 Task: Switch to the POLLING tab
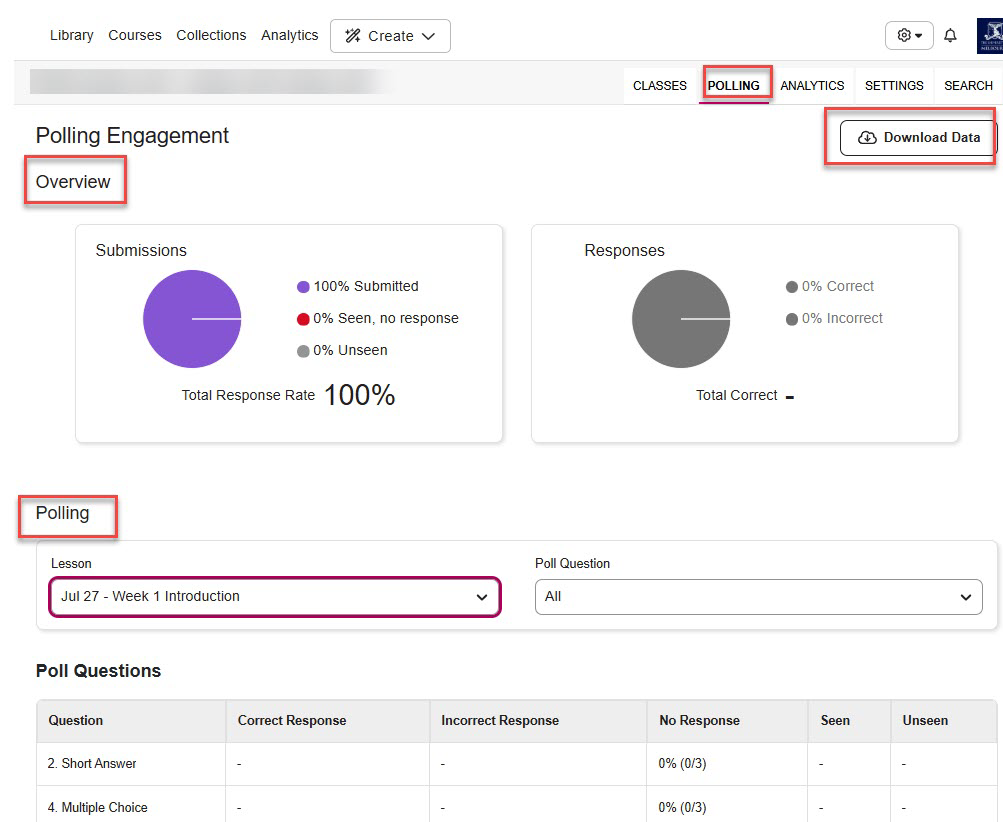[x=734, y=86]
